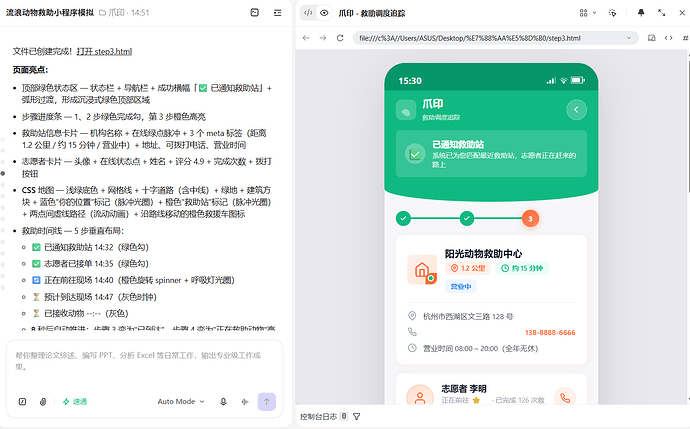The height and width of the screenshot is (429, 690).
Task: Click the 志愿者已接单 14:35 list item
Action: point(90,264)
